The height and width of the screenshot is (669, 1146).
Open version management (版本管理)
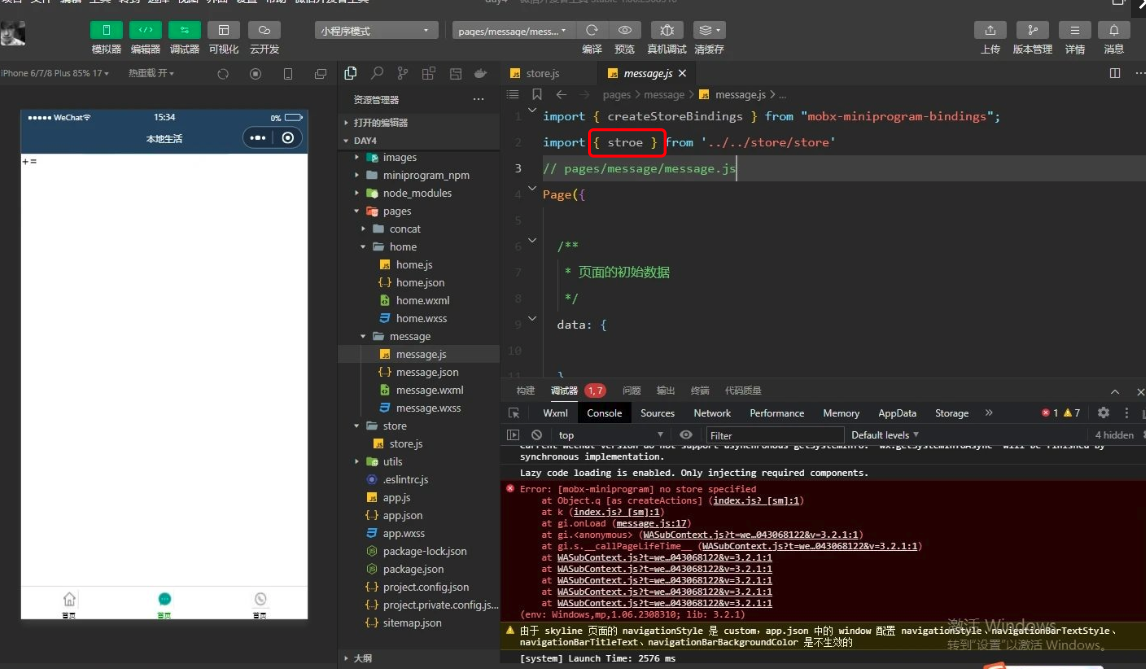1032,30
